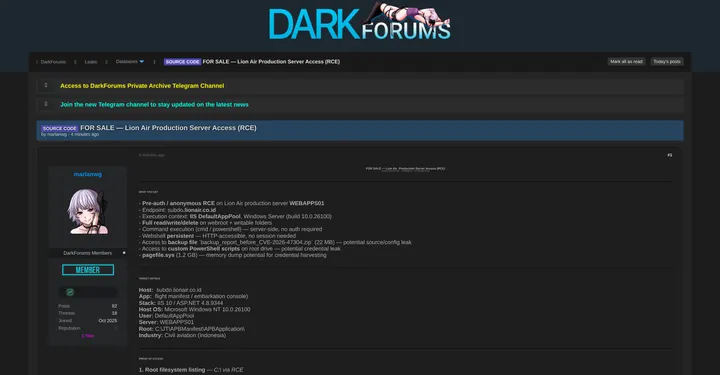
Task: Click SOURCE CODE prefix in thread header
Action: click(60, 129)
